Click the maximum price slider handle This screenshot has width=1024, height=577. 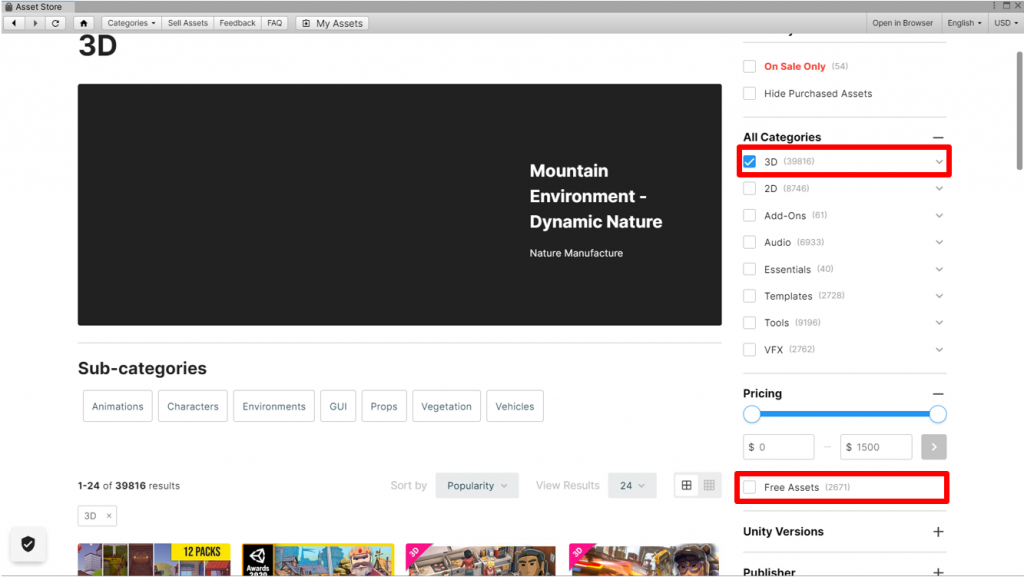(937, 414)
